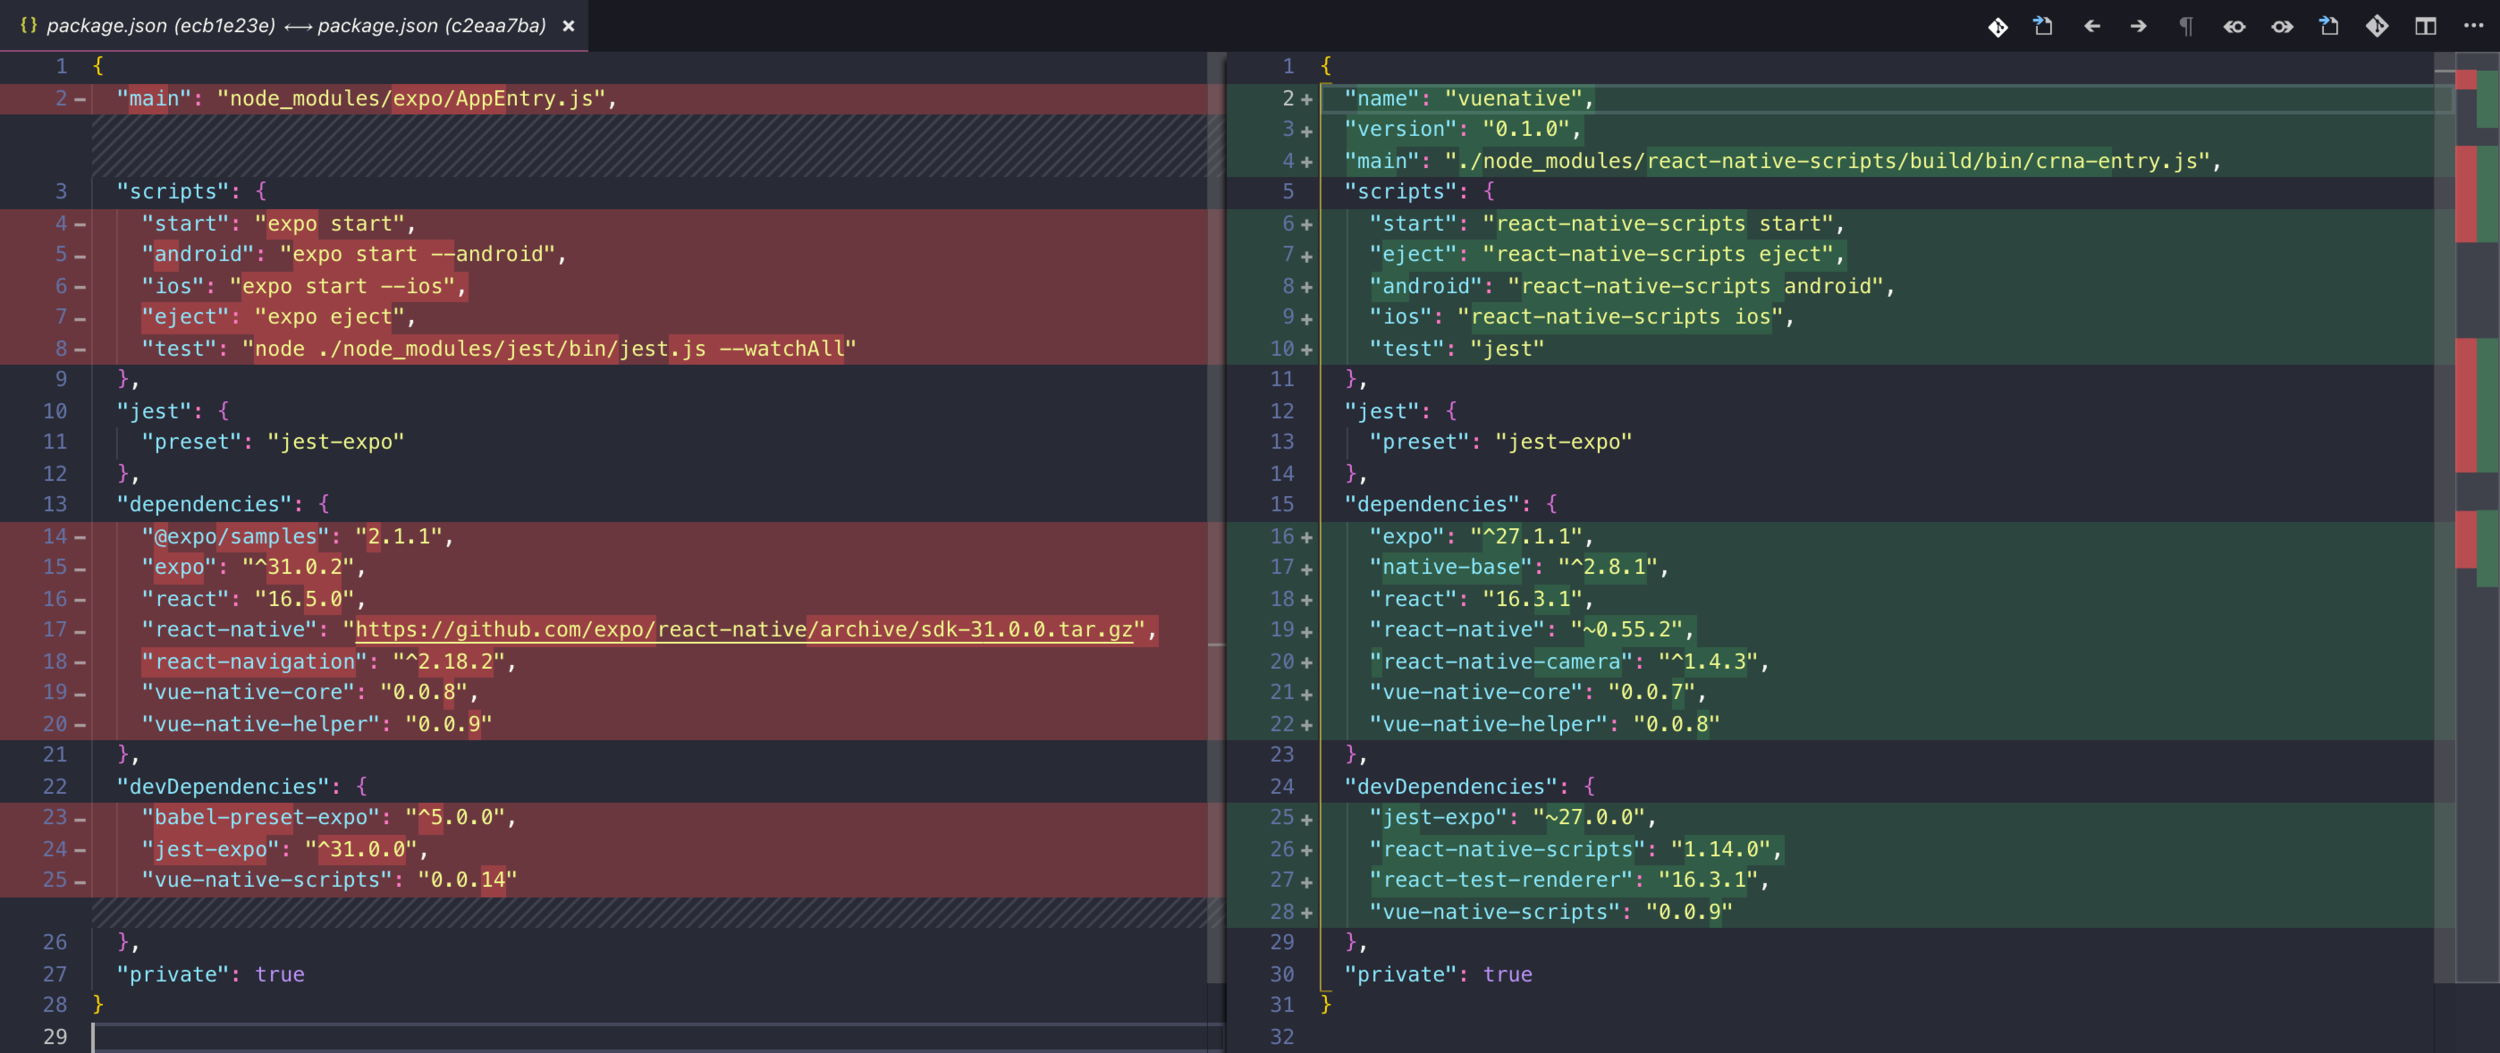Click the minus marker on left line 14

point(80,537)
